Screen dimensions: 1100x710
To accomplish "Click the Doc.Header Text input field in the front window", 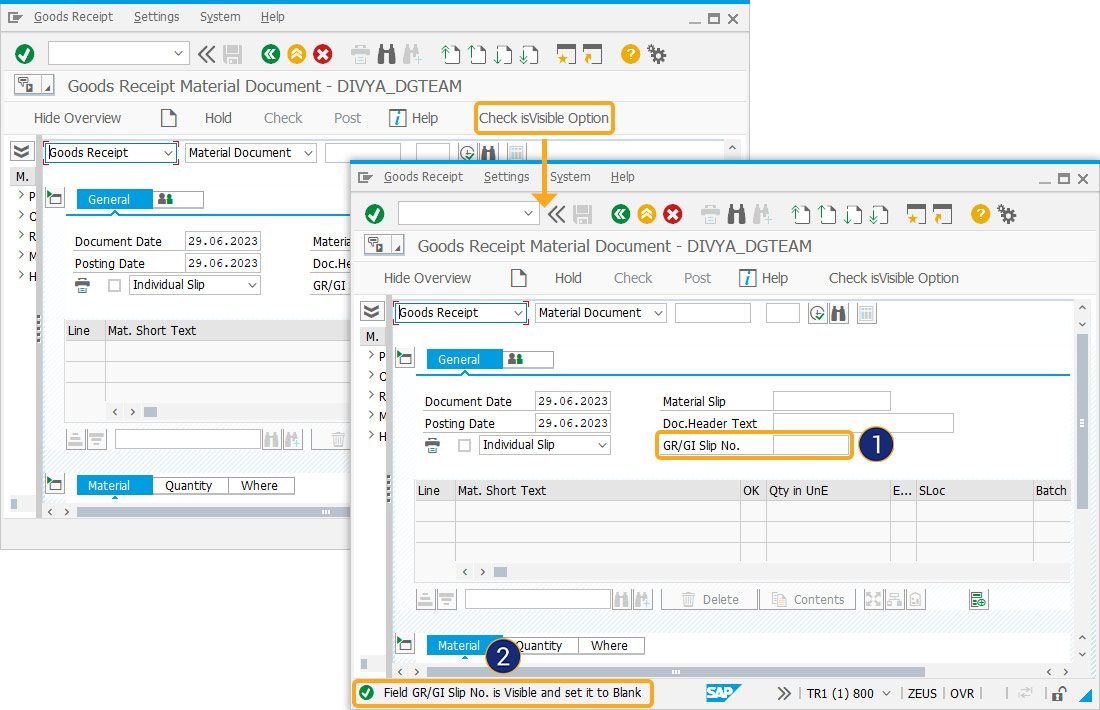I will coord(863,423).
